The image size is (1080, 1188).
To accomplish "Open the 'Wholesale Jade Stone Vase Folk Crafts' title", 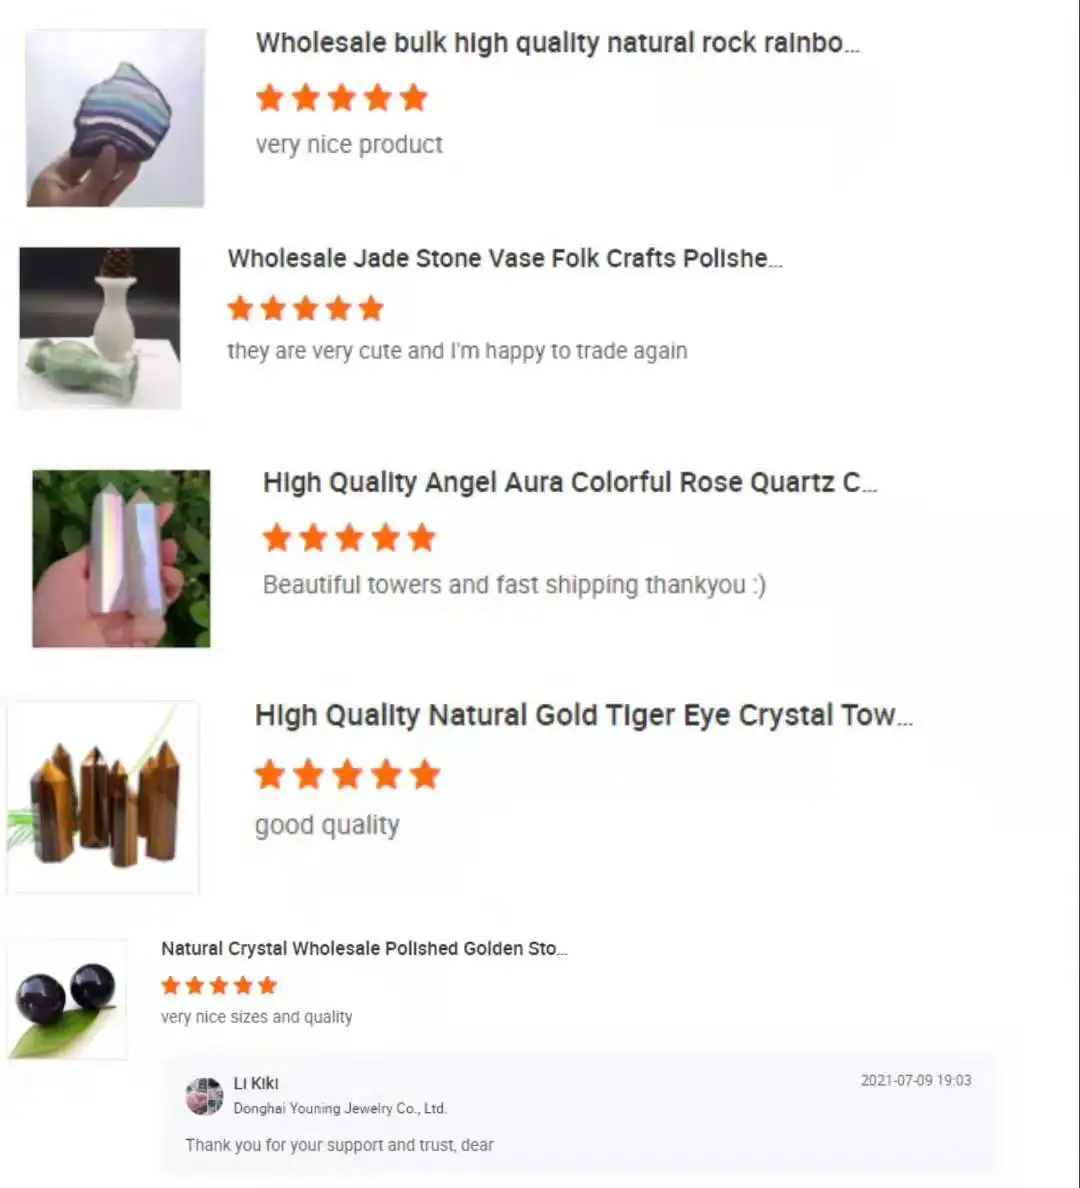I will pos(506,258).
